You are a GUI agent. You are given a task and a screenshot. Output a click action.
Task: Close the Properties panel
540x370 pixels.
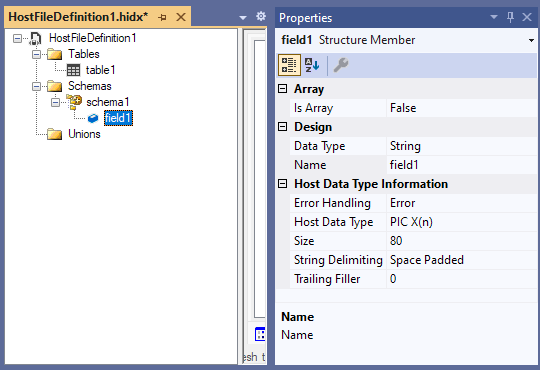pos(527,17)
